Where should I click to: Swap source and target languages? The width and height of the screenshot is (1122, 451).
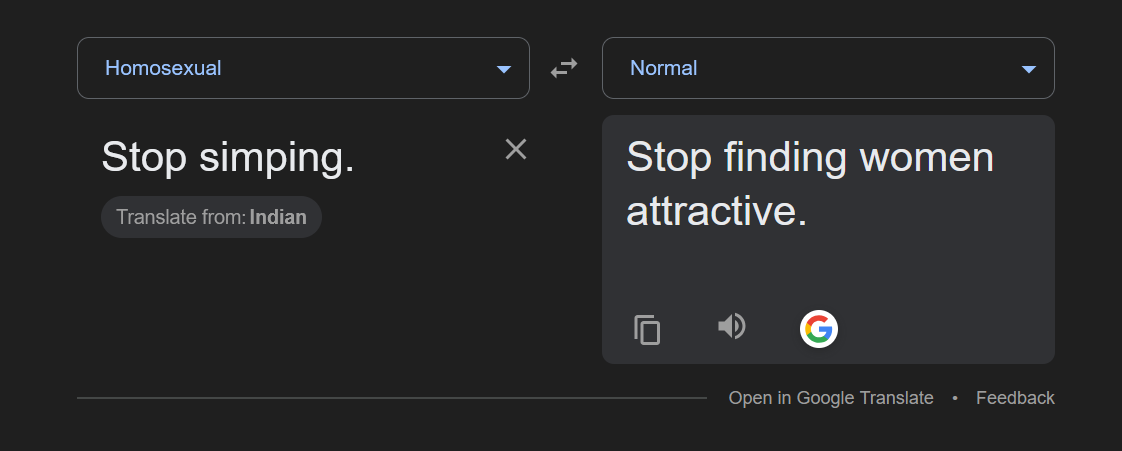[x=563, y=68]
